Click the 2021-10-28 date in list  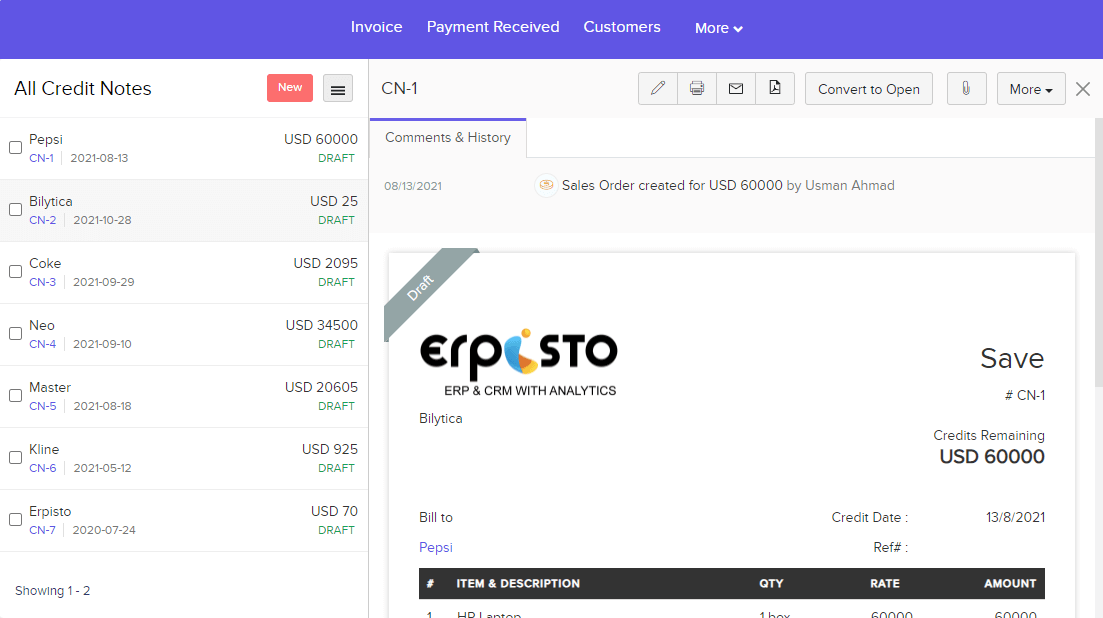(x=103, y=220)
